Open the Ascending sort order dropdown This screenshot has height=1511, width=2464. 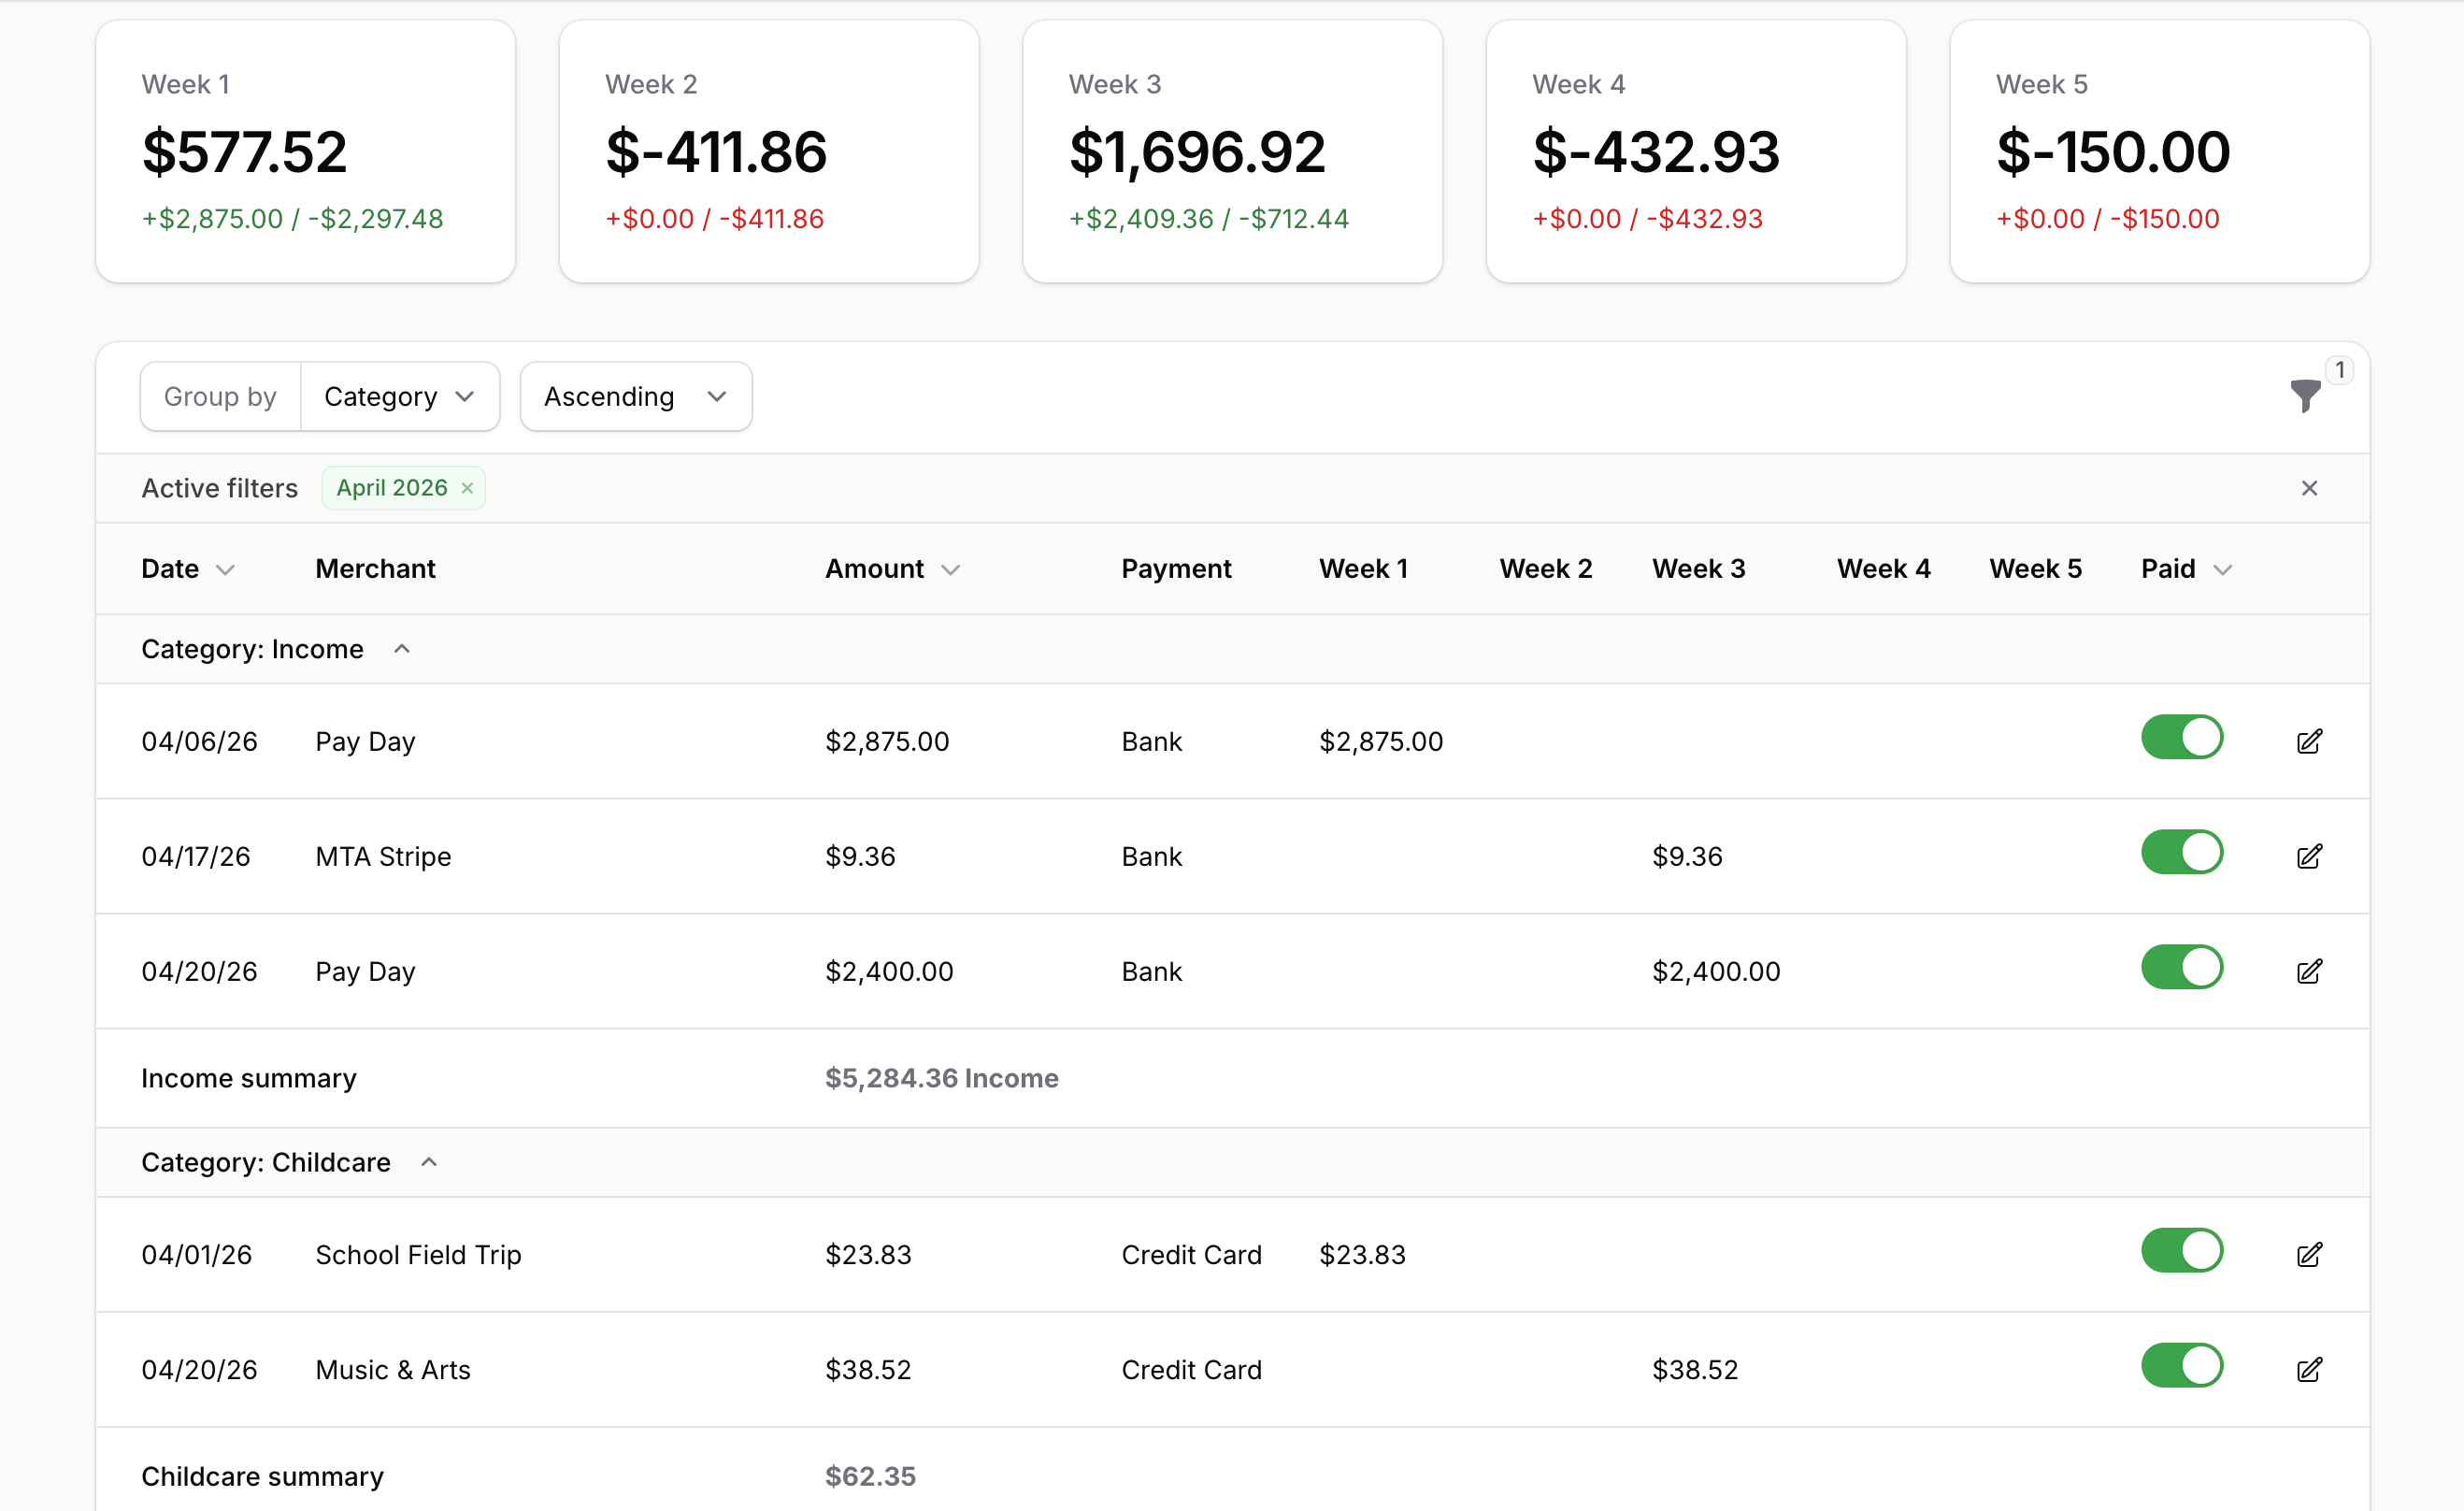pos(636,397)
